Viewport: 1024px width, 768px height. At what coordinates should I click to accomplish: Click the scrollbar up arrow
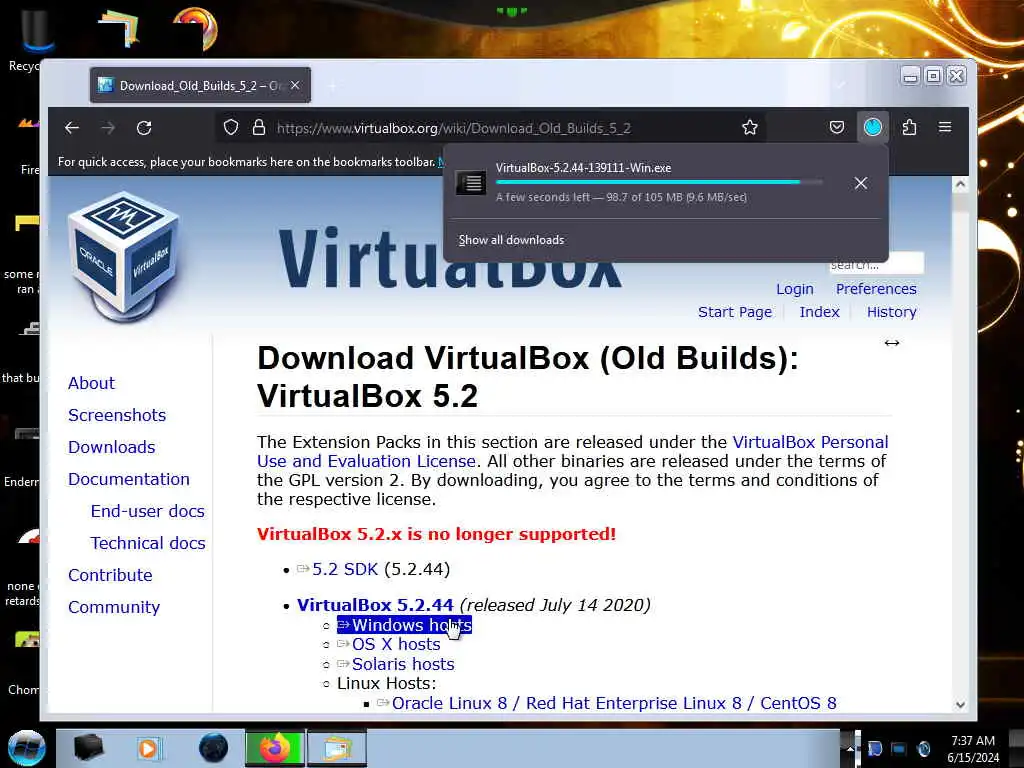[960, 185]
